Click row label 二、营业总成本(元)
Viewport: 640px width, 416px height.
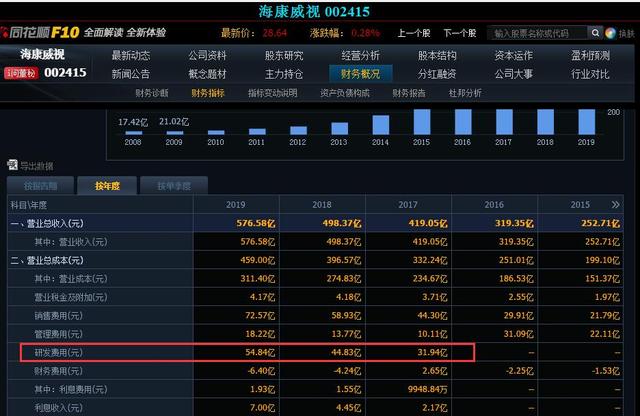coord(47,260)
